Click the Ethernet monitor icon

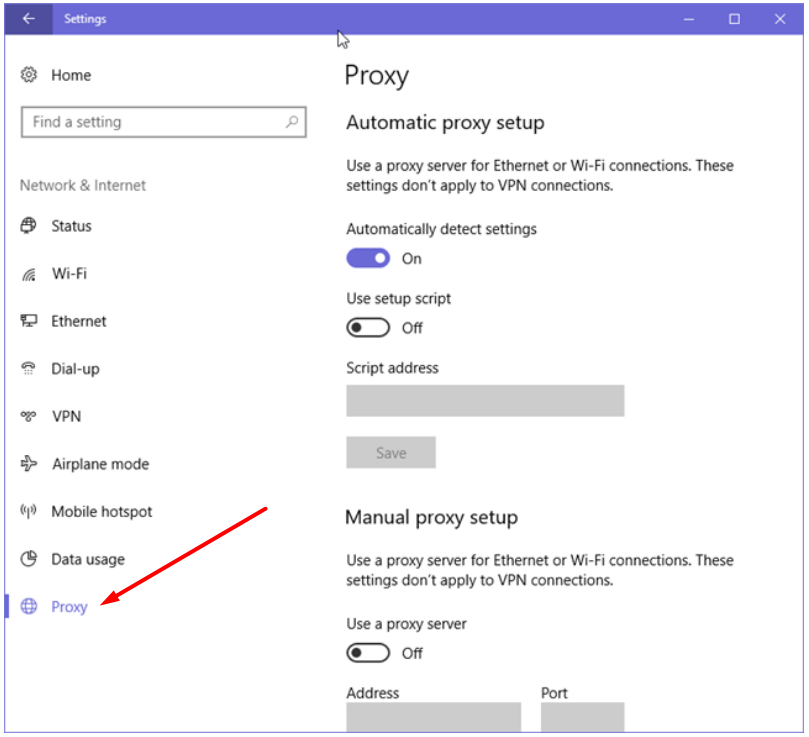[x=29, y=321]
